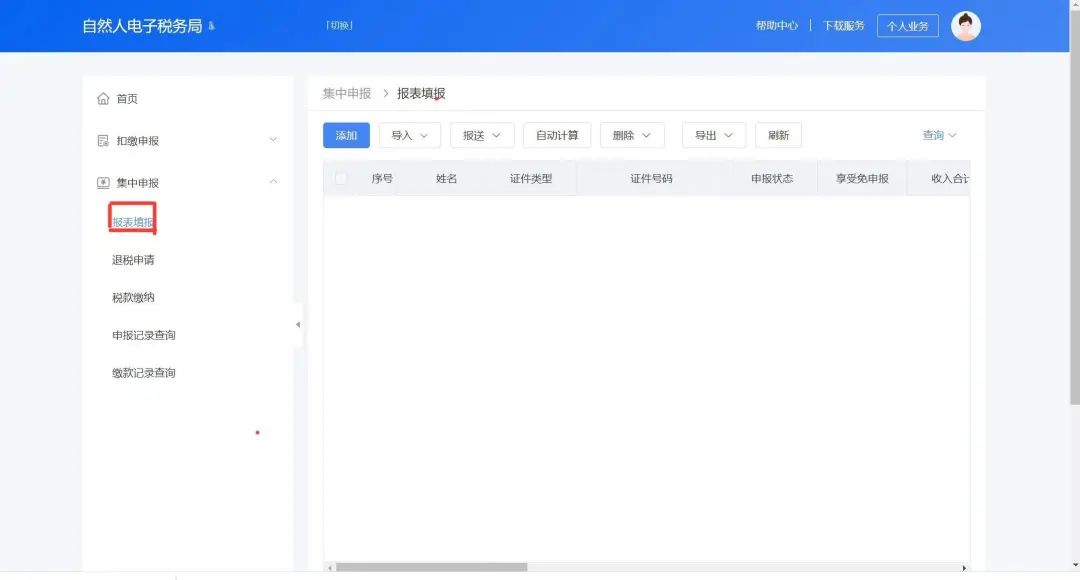Click the 集中申报 sidebar icon
This screenshot has height=580, width=1080.
[x=103, y=183]
